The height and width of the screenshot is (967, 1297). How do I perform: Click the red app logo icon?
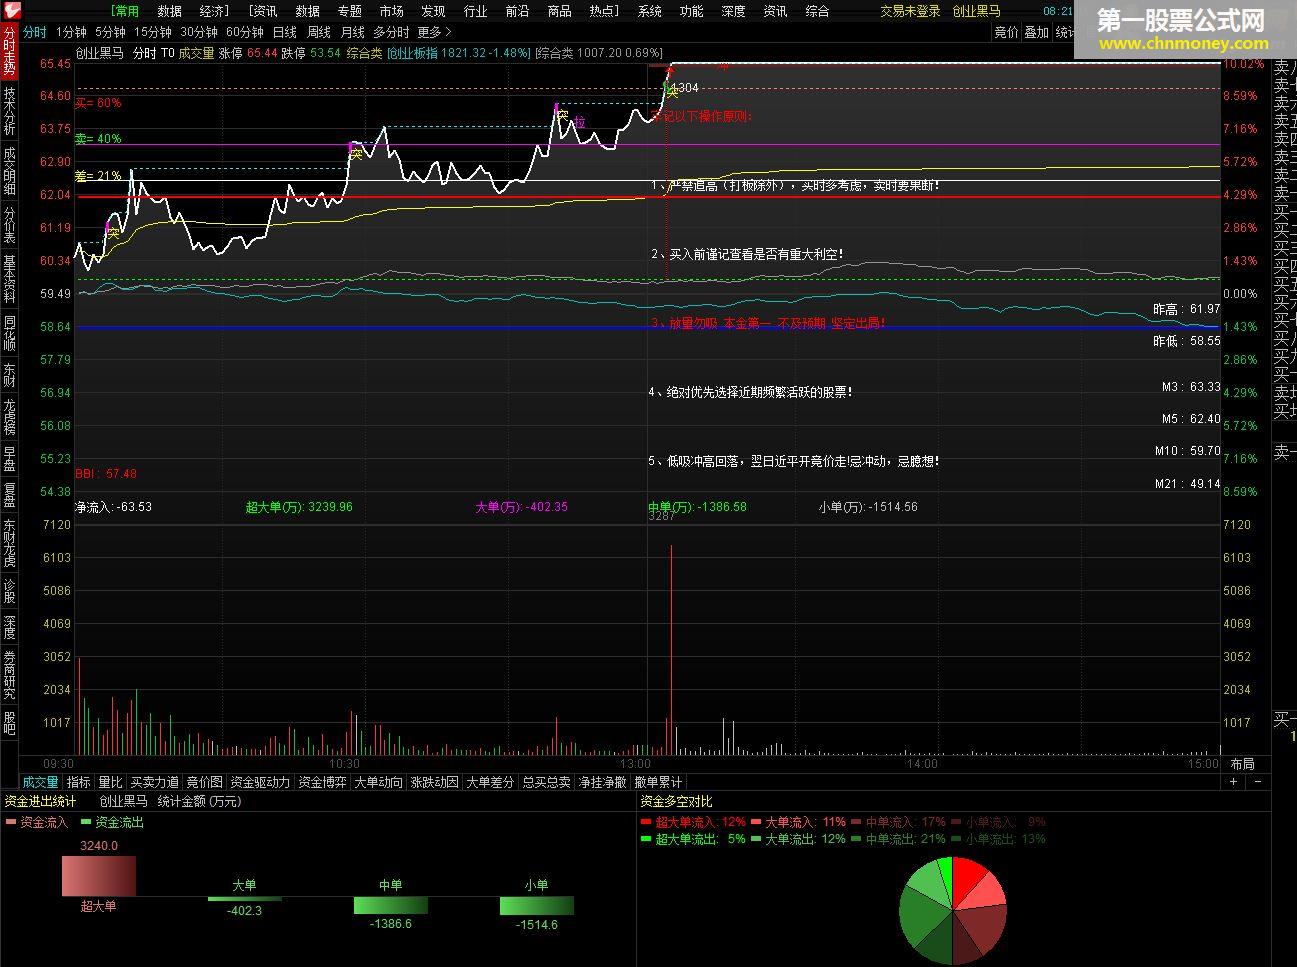click(10, 10)
